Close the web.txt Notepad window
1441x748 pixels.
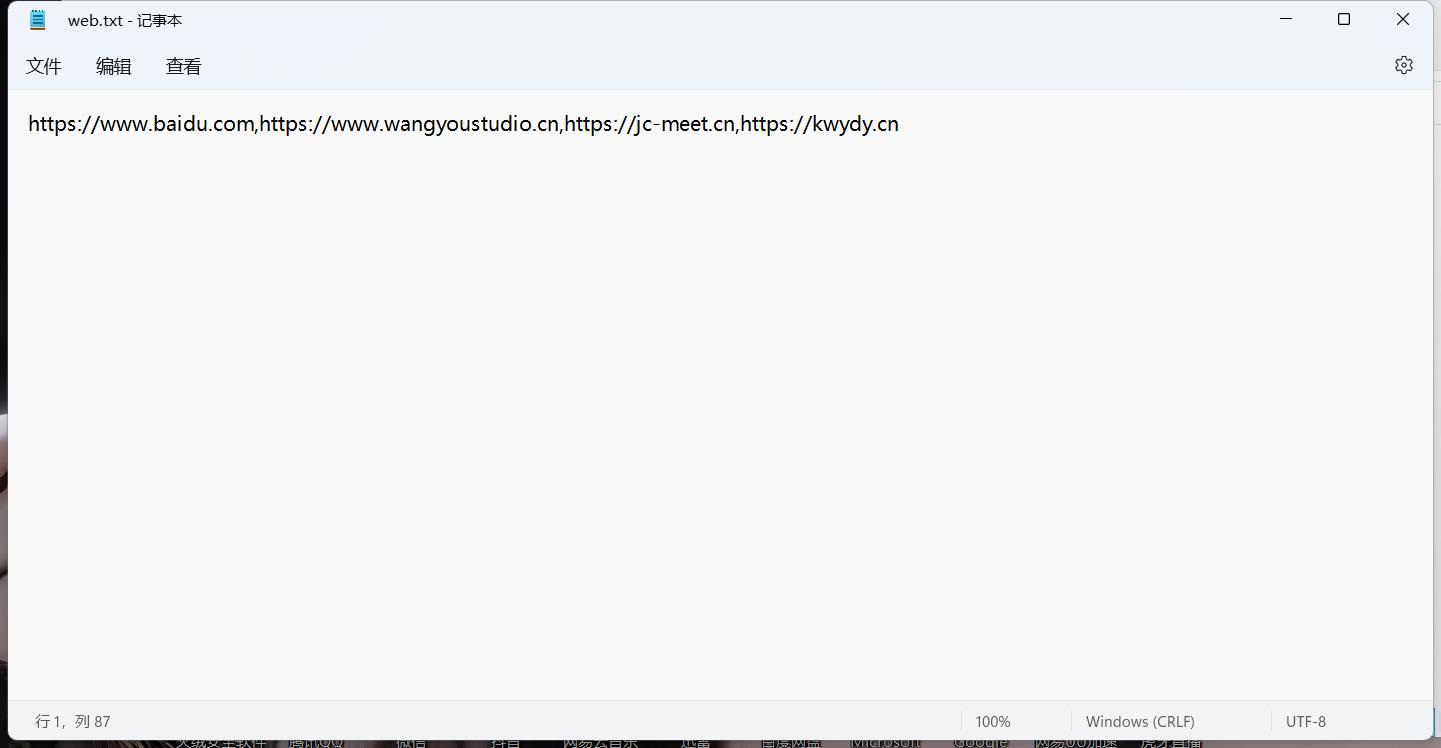[1402, 19]
